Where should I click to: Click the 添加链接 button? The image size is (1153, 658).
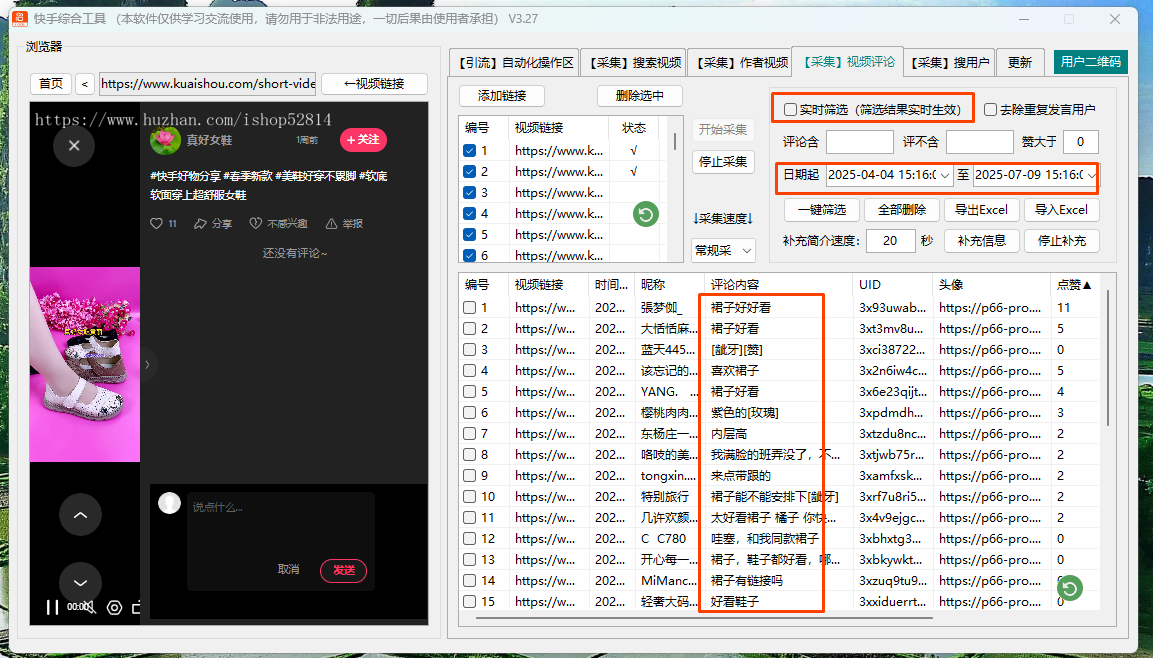[x=502, y=96]
